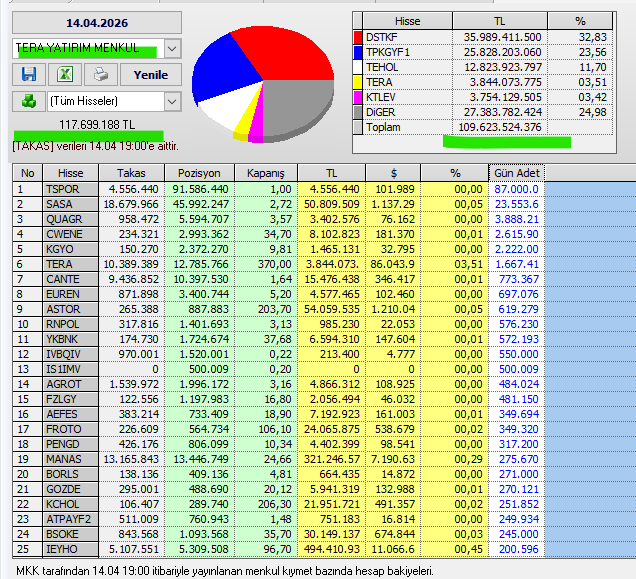The height and width of the screenshot is (579, 636).
Task: Select the BORLS stock cell
Action: click(x=71, y=475)
